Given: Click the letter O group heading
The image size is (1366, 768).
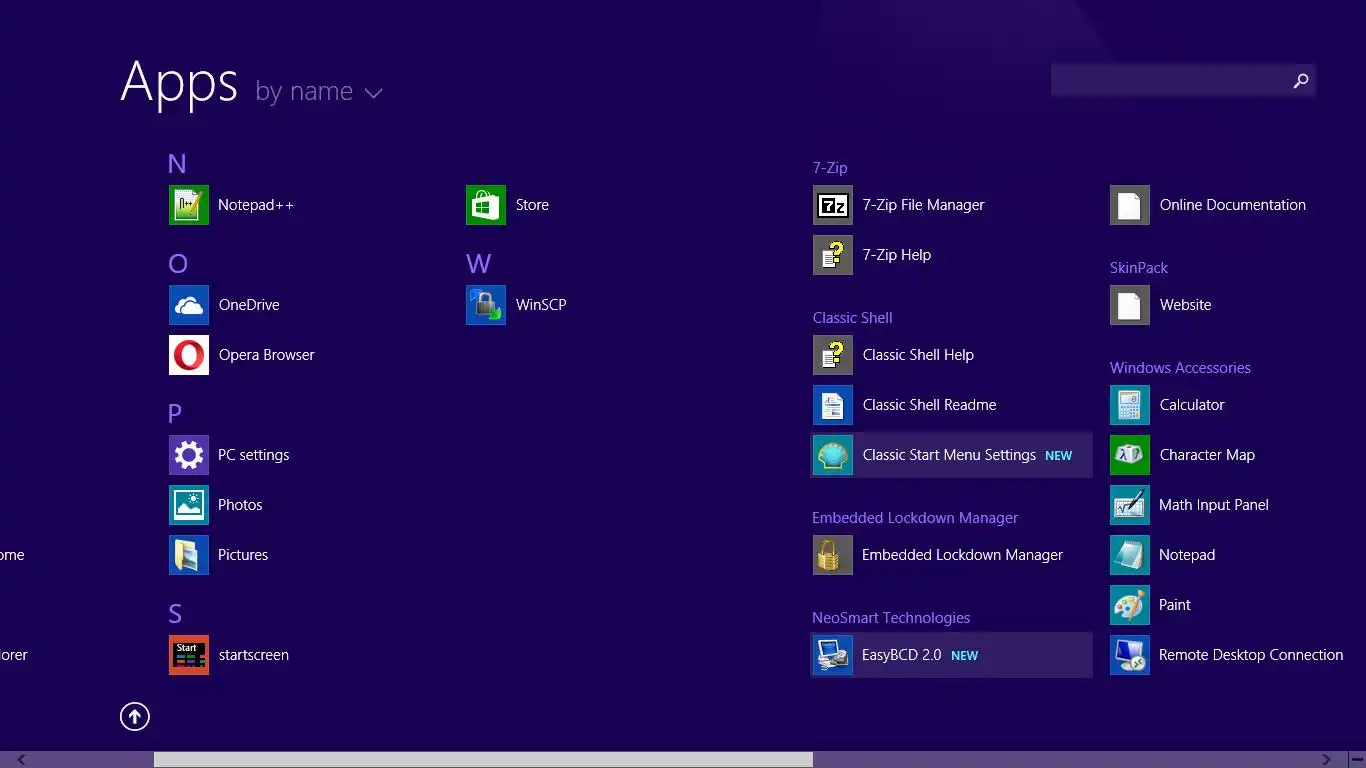Looking at the screenshot, I should tap(178, 264).
